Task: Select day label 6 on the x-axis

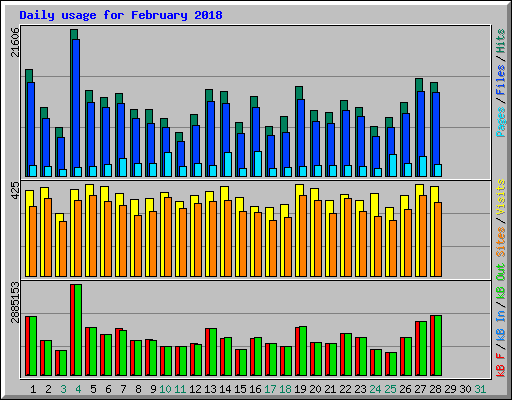Action: pyautogui.click(x=108, y=389)
